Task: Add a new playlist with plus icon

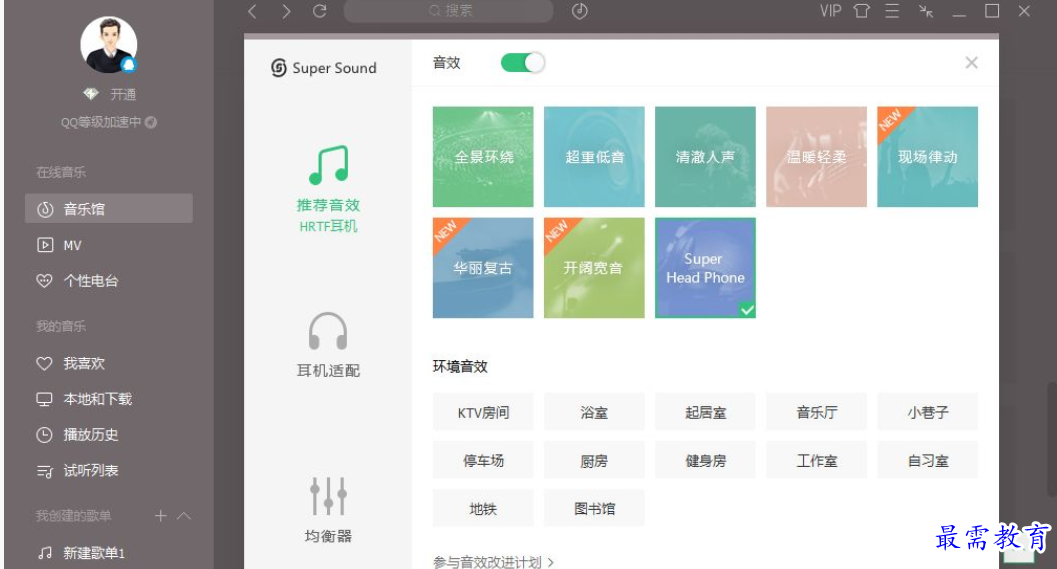Action: coord(160,516)
